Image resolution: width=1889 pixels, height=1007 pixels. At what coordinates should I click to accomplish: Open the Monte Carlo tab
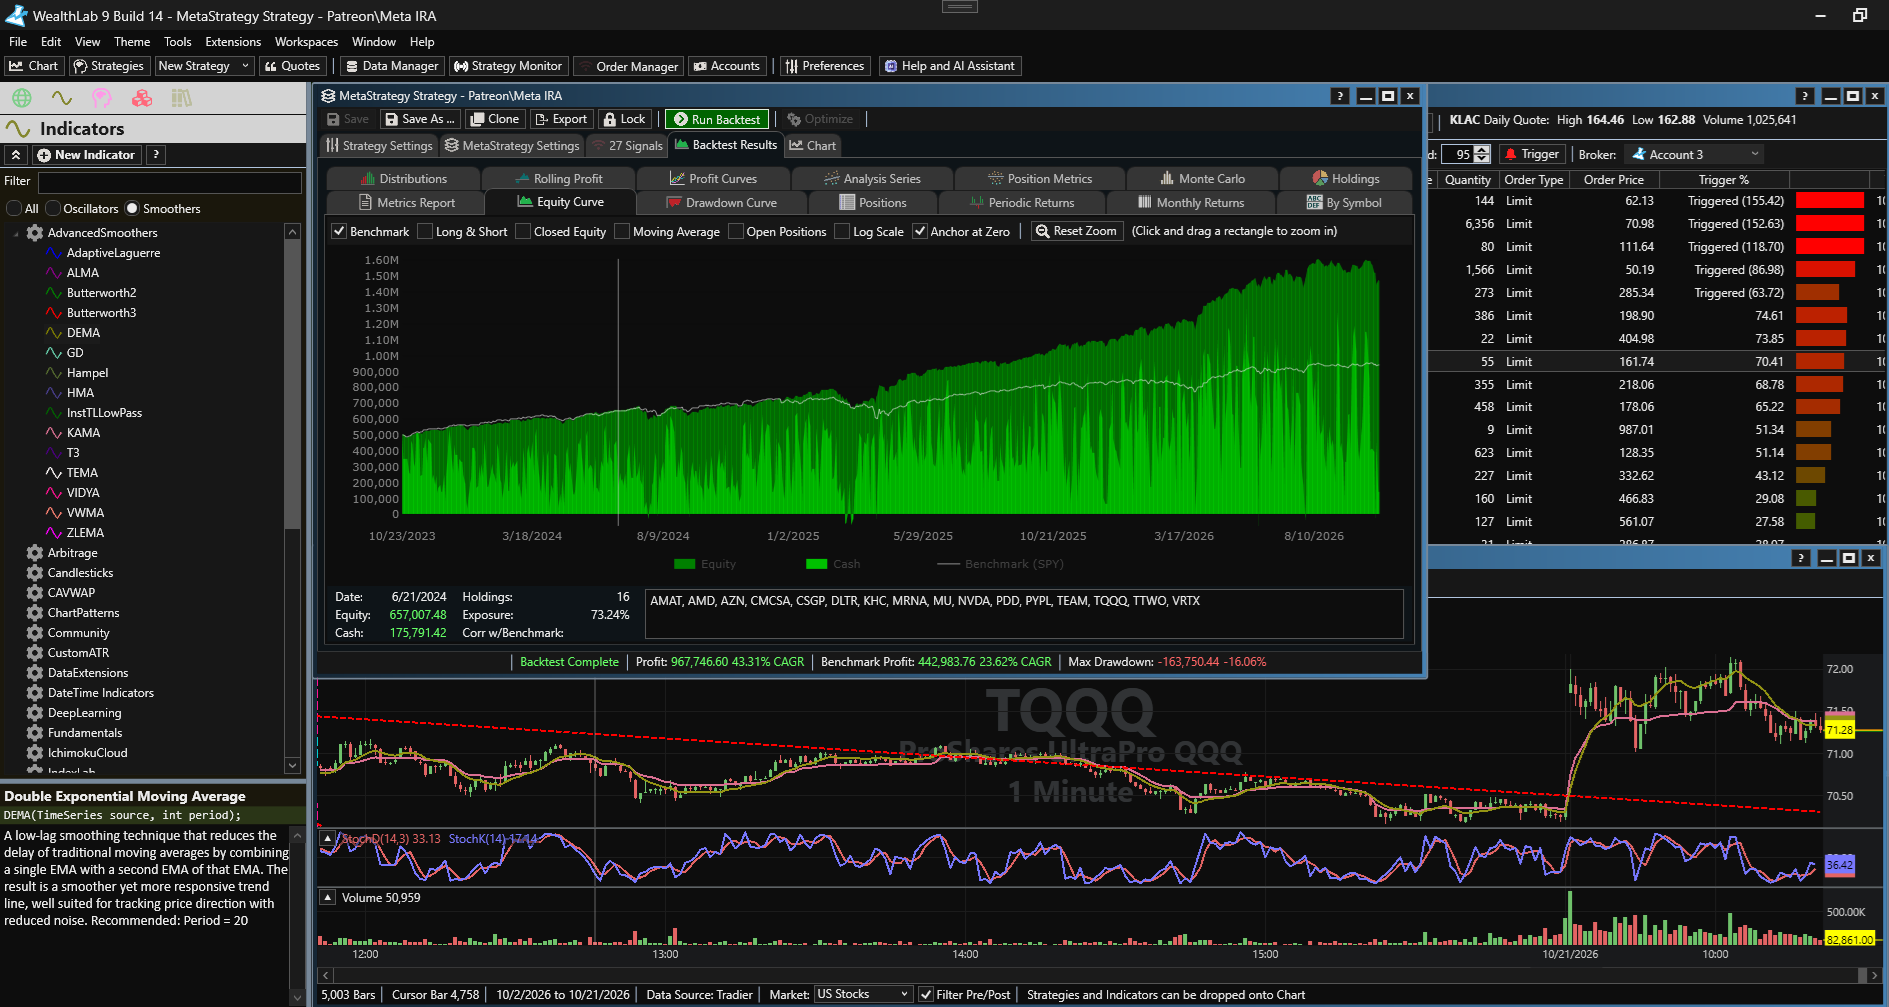coord(1203,179)
